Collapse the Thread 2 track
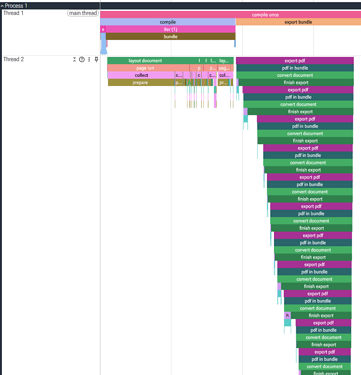361x375 pixels. tap(74, 59)
